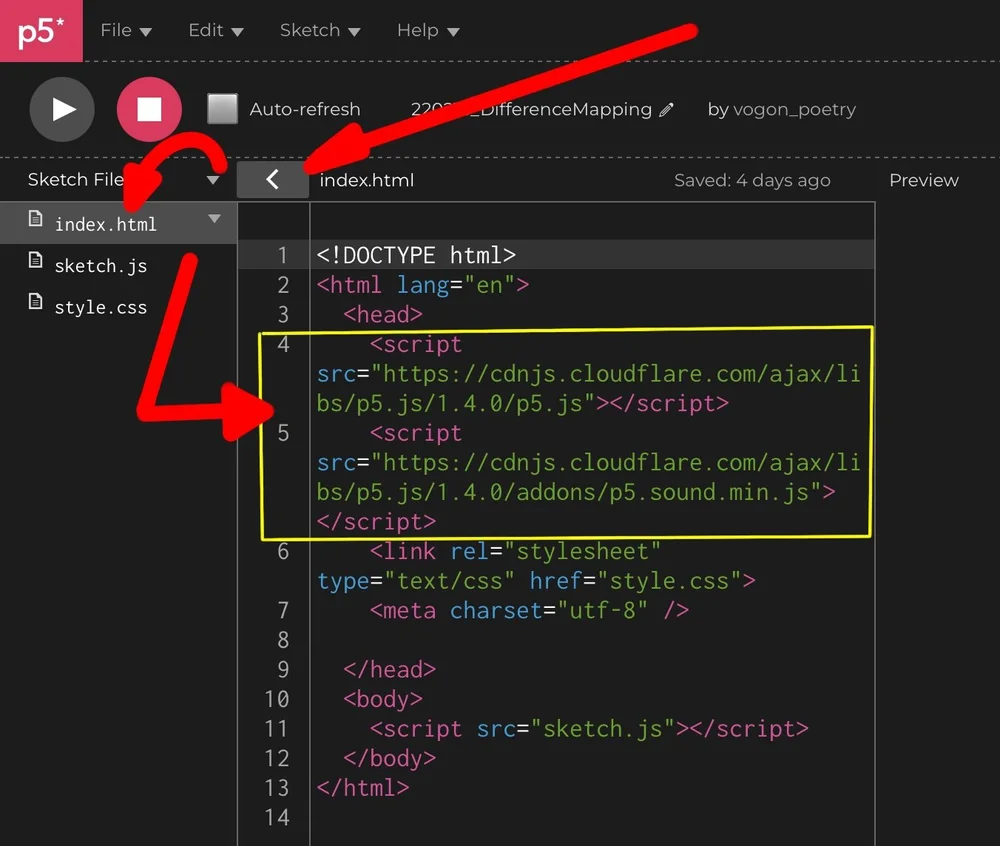Viewport: 1000px width, 846px height.
Task: Open the Edit menu
Action: pos(216,30)
